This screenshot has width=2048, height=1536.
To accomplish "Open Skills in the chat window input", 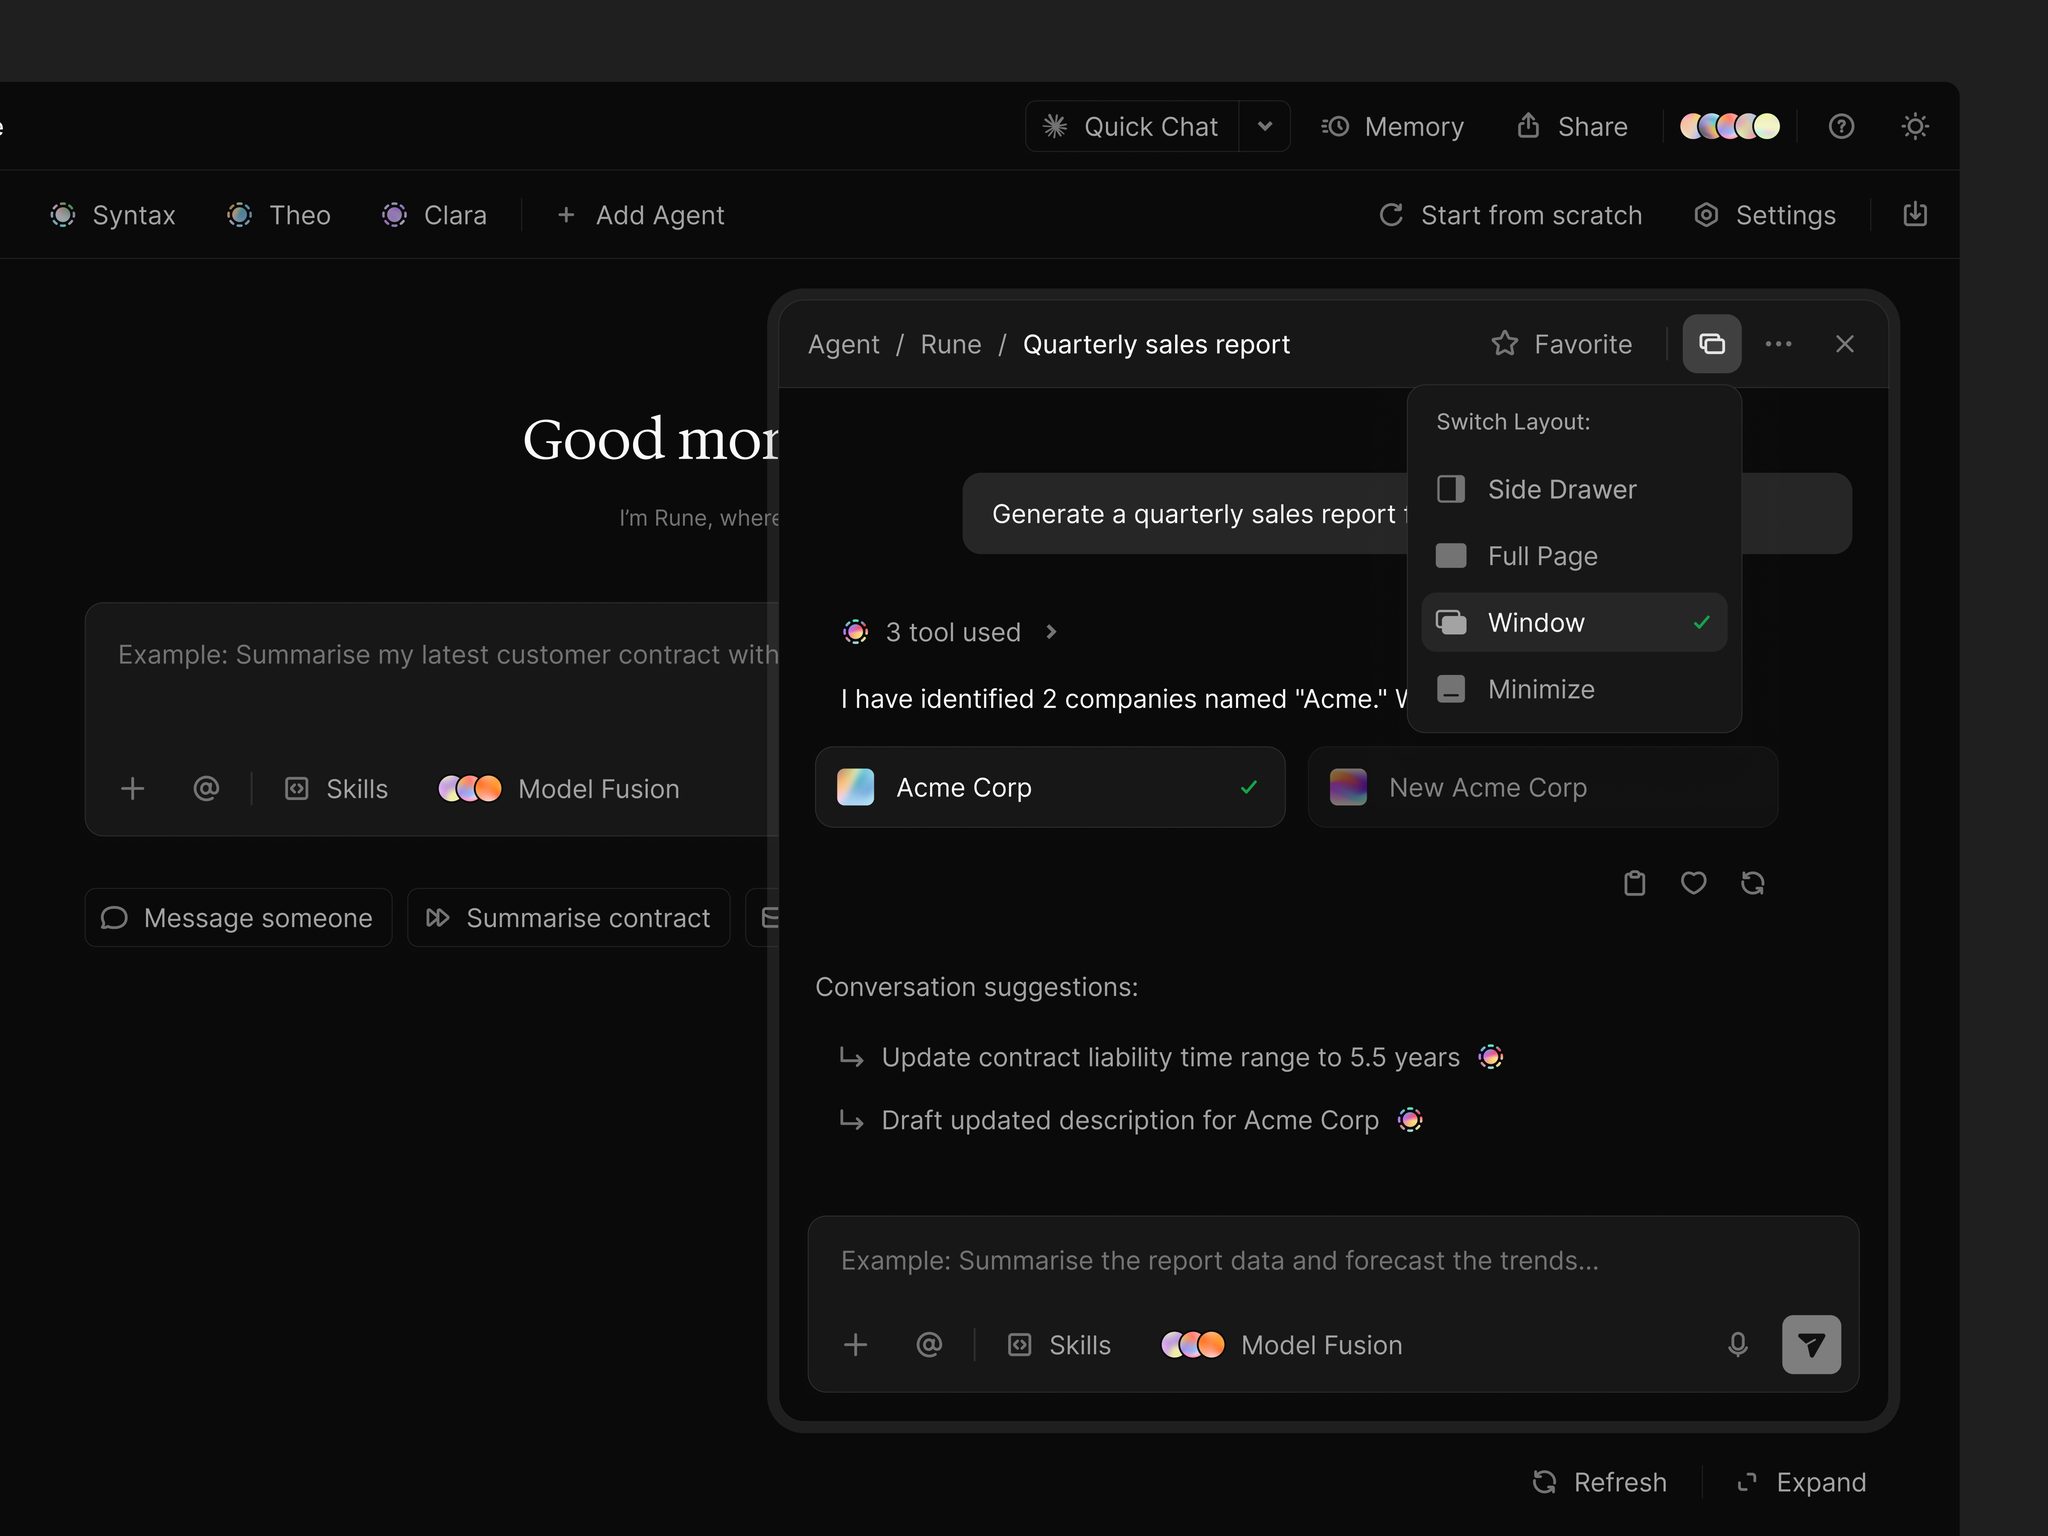I will [x=1060, y=1345].
